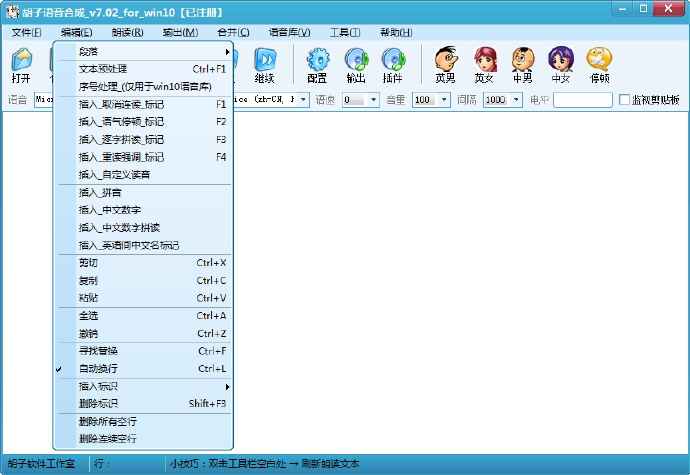Enable the 监视剪贴板 clipboard monitor checkbox
690x475 pixels.
(625, 100)
